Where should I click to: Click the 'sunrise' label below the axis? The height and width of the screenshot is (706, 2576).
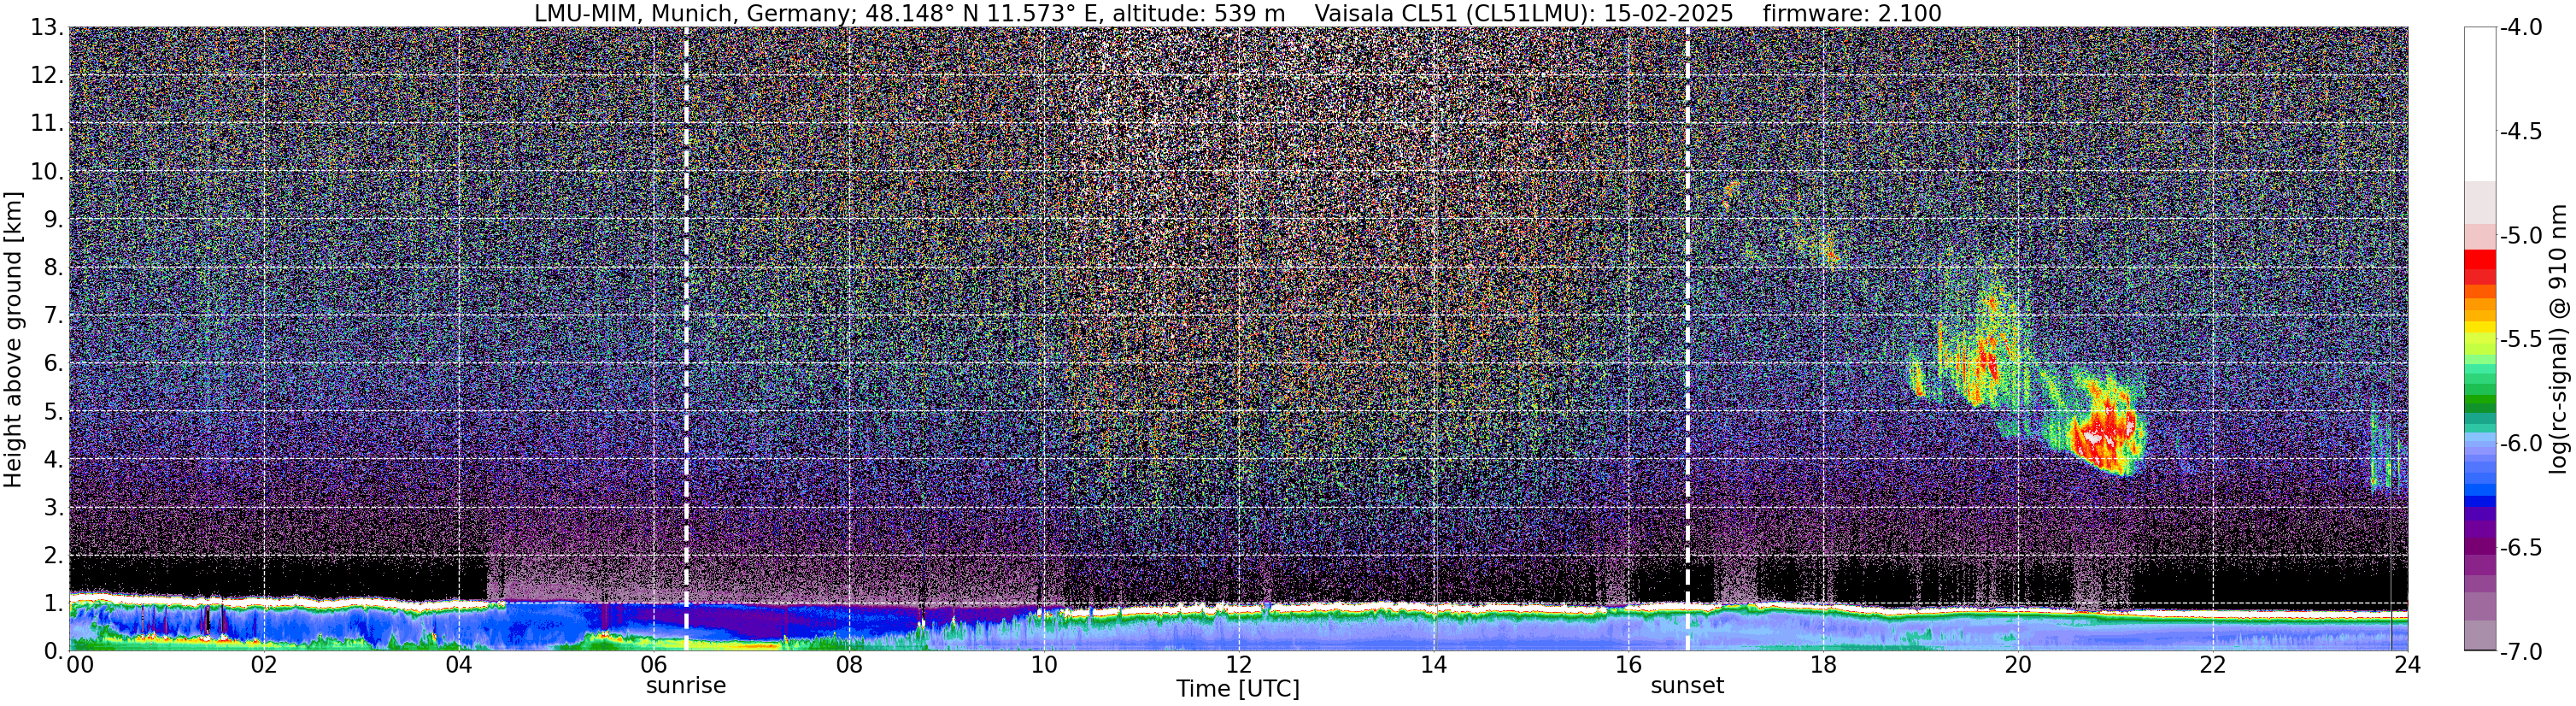pyautogui.click(x=686, y=686)
